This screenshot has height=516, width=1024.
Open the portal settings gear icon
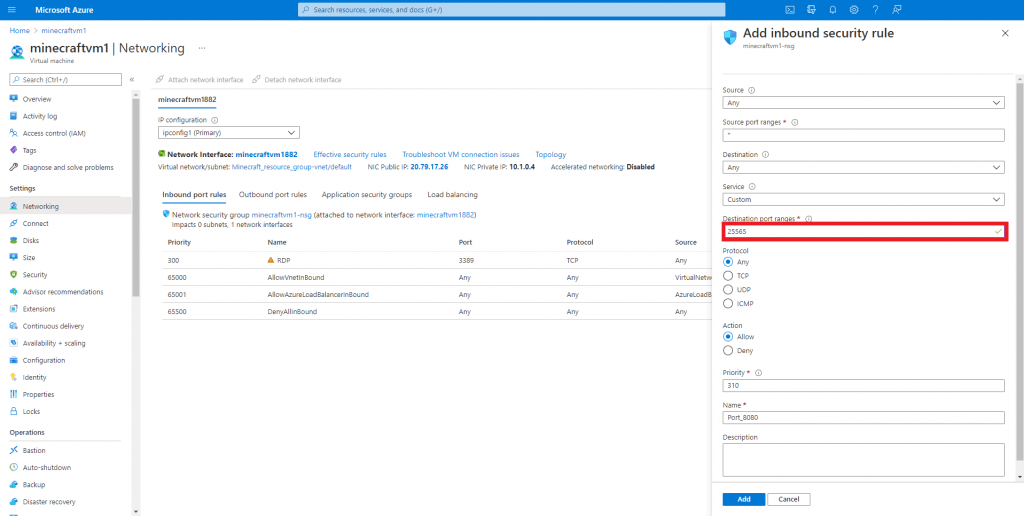854,9
